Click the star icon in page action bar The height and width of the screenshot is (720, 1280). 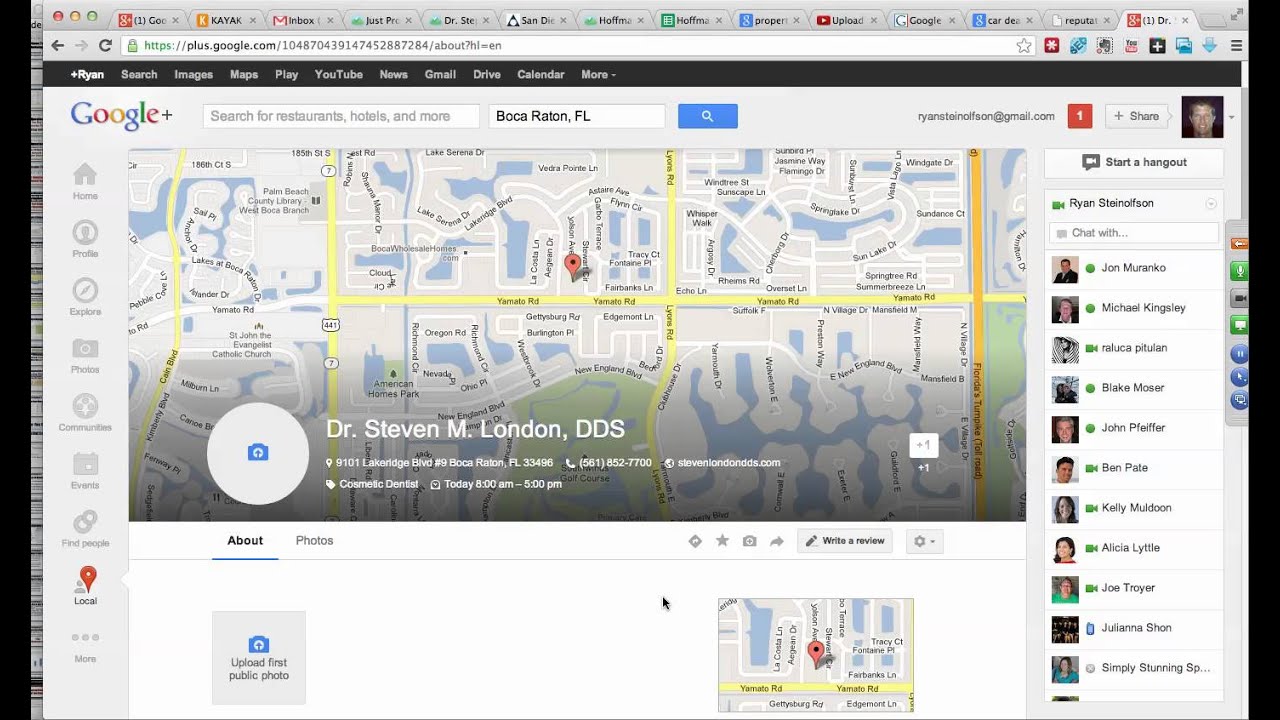click(x=722, y=541)
